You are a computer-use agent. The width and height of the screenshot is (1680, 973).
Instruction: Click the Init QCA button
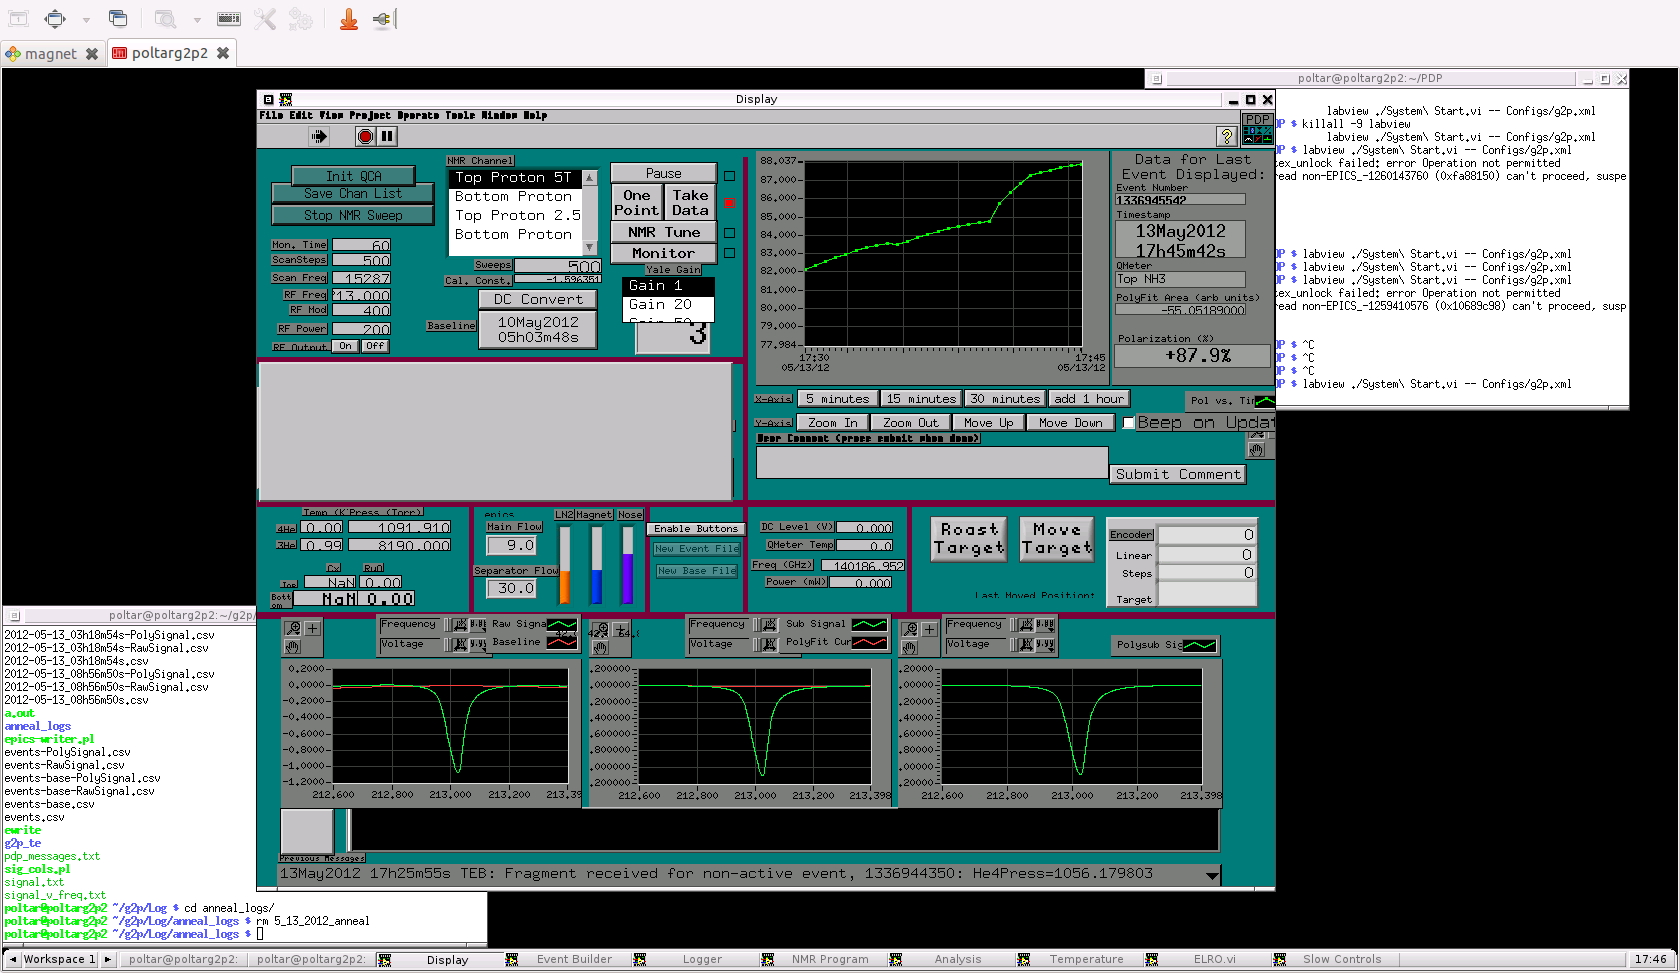(353, 176)
